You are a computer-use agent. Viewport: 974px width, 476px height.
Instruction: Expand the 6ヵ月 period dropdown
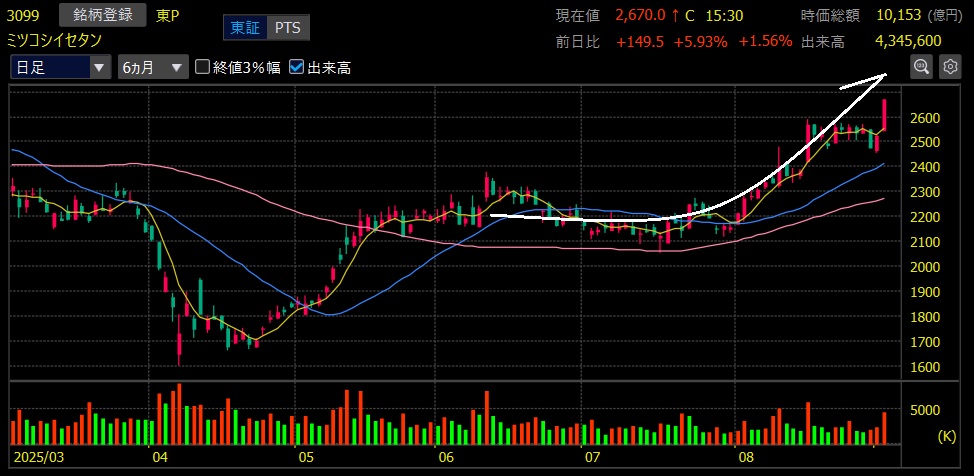(176, 67)
